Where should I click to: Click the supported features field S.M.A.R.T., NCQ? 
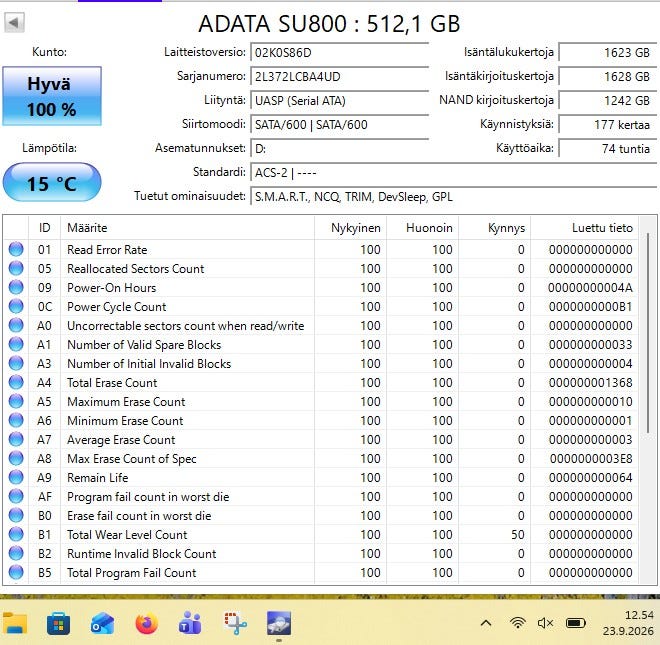[454, 197]
